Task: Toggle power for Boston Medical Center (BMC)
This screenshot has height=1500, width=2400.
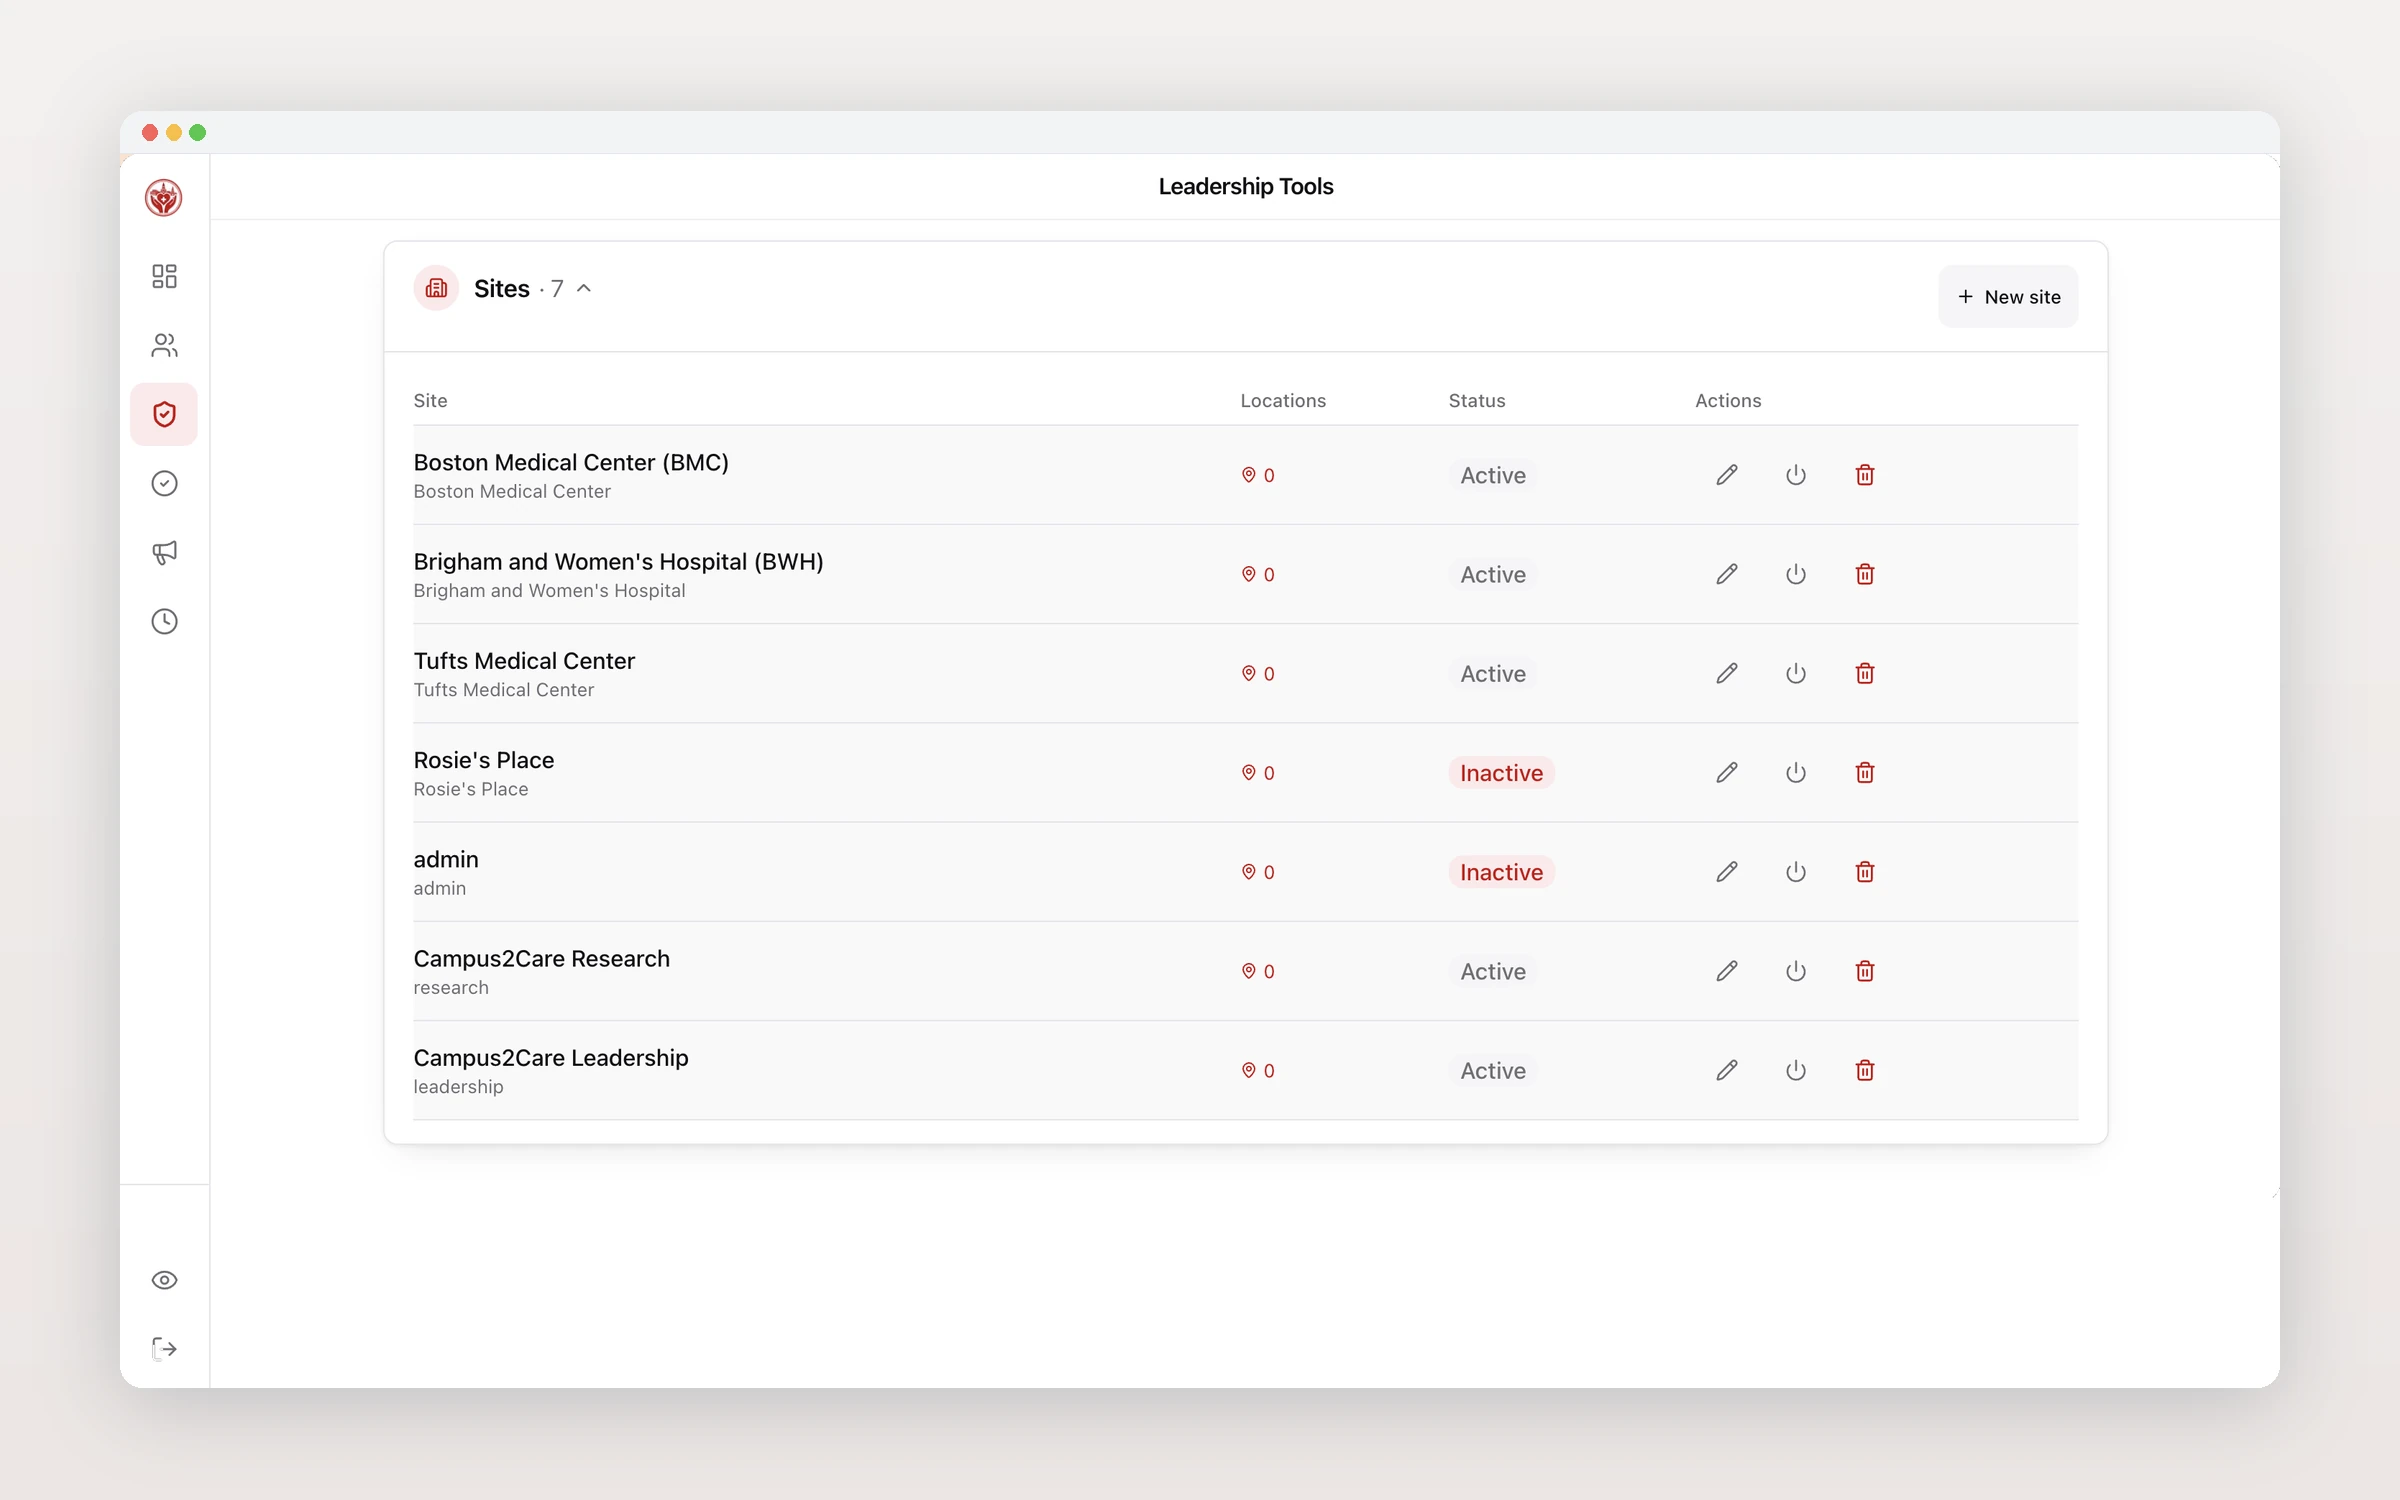Action: click(x=1796, y=475)
